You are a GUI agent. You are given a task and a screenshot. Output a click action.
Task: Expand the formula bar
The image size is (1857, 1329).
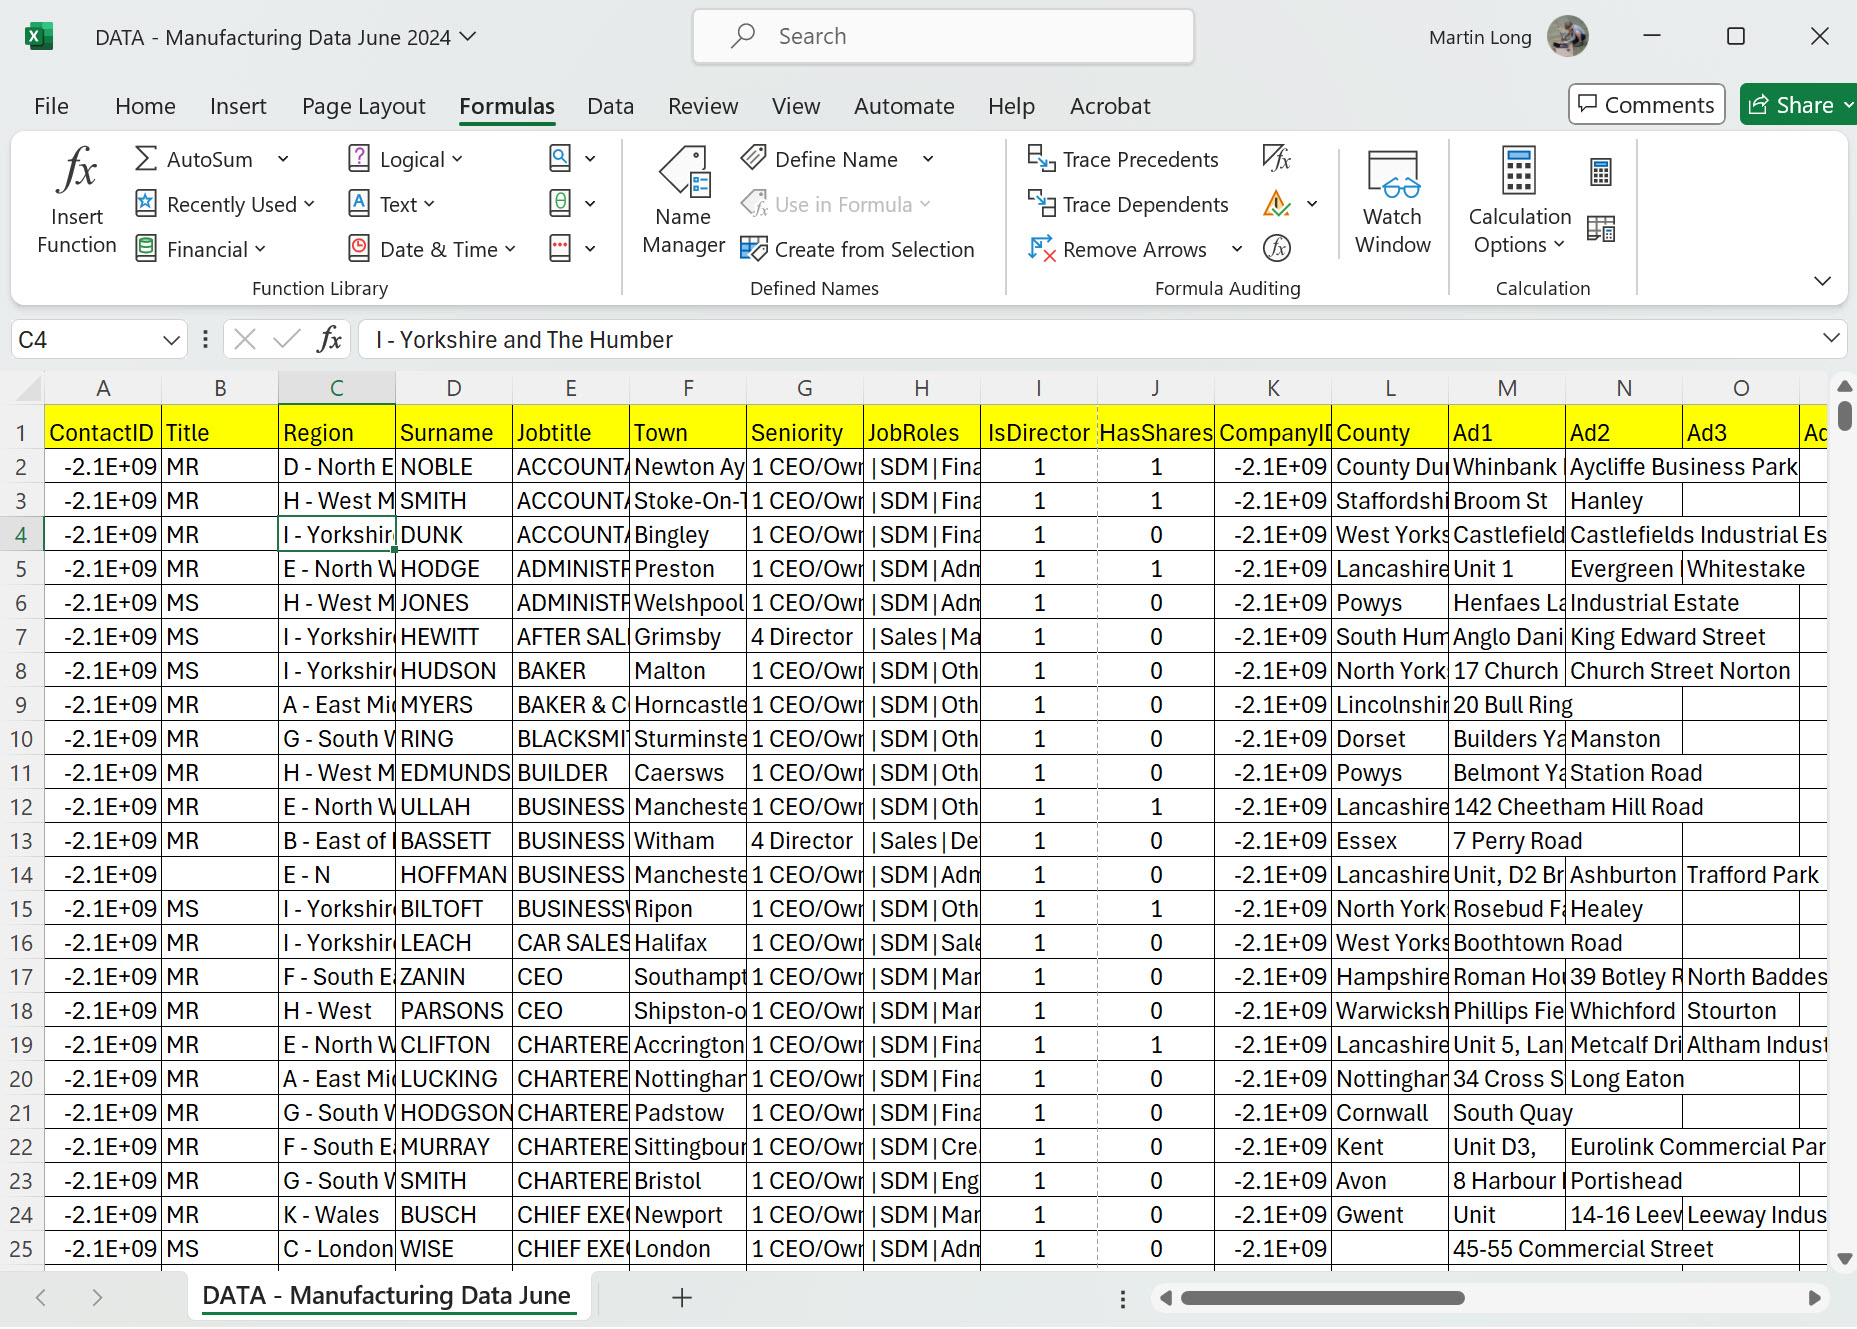click(1830, 339)
